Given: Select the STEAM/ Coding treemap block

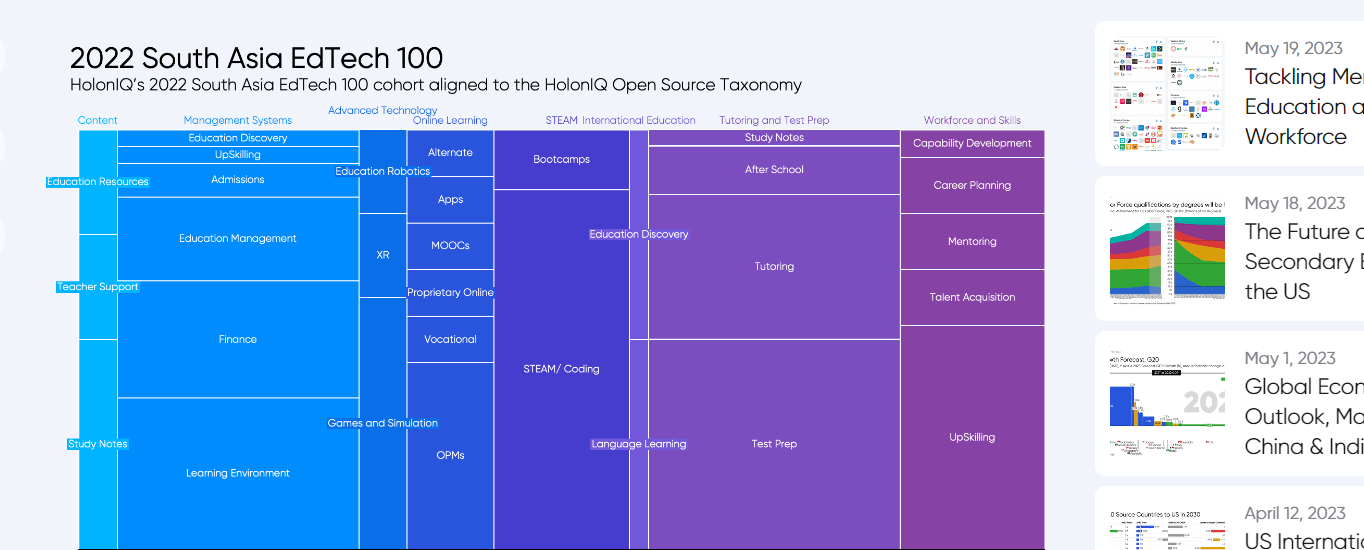Looking at the screenshot, I should (x=561, y=369).
